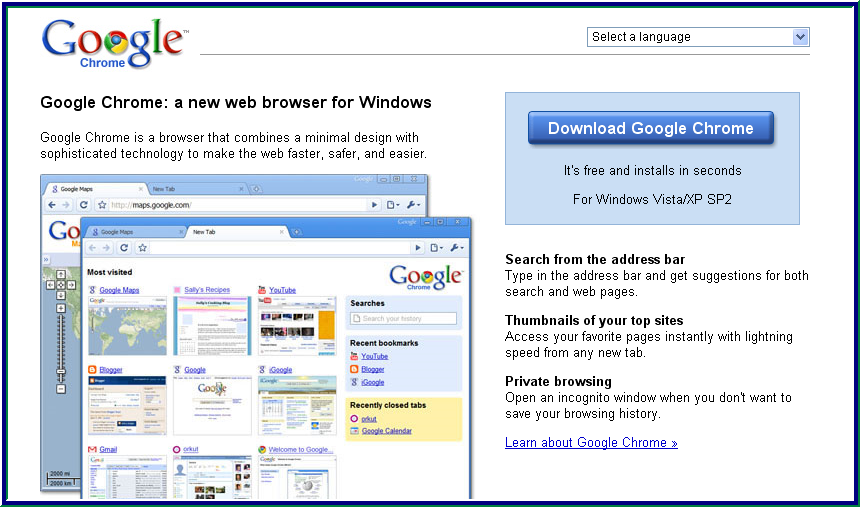Click the YouTube page thumbnail in Most visited

[x=297, y=326]
